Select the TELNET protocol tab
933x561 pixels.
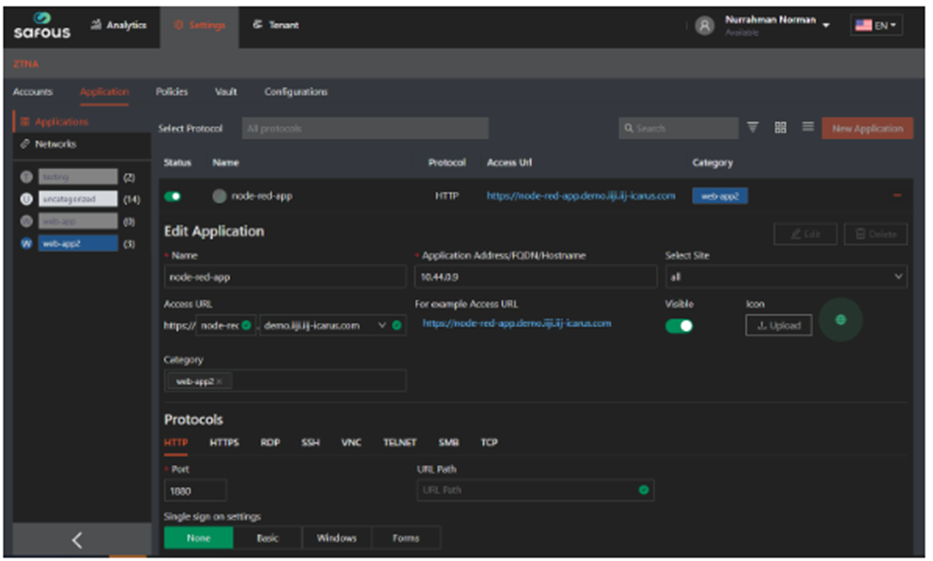pos(399,442)
